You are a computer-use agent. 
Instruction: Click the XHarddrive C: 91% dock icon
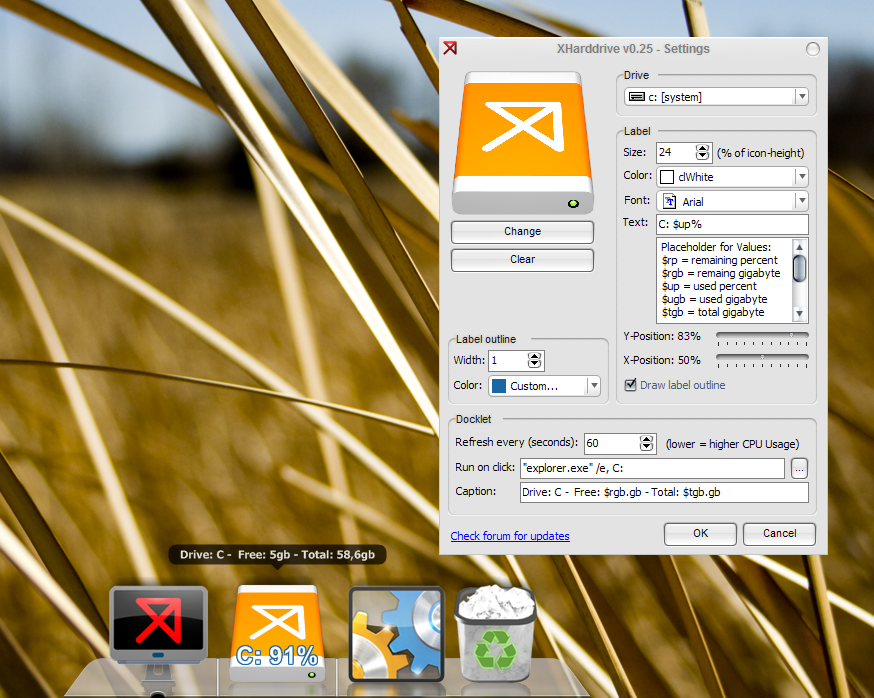coord(277,633)
